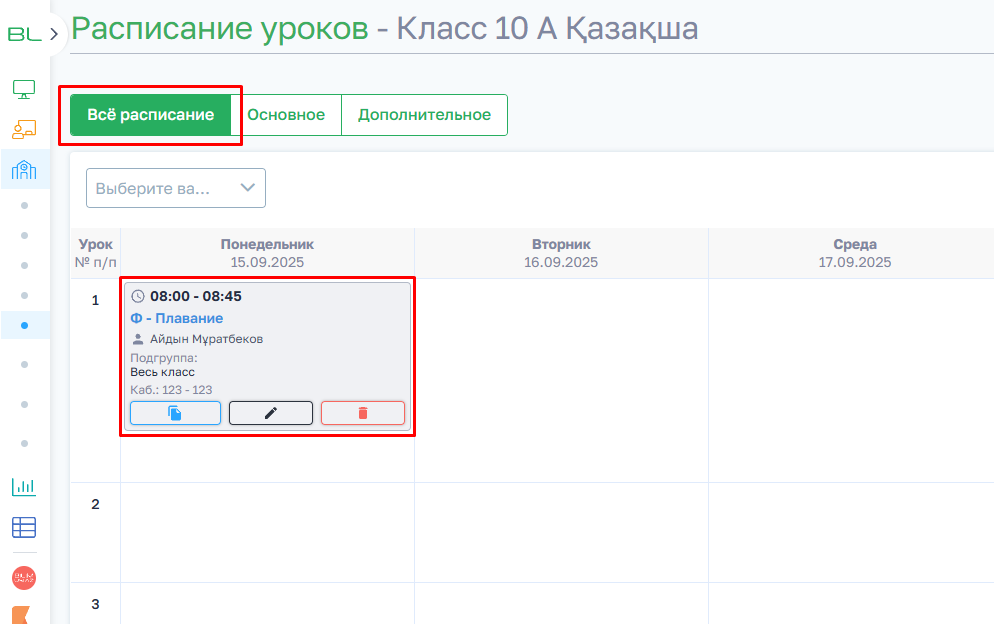Edit the Плавание lesson with pencil icon
Image resolution: width=994 pixels, height=624 pixels.
click(x=270, y=413)
